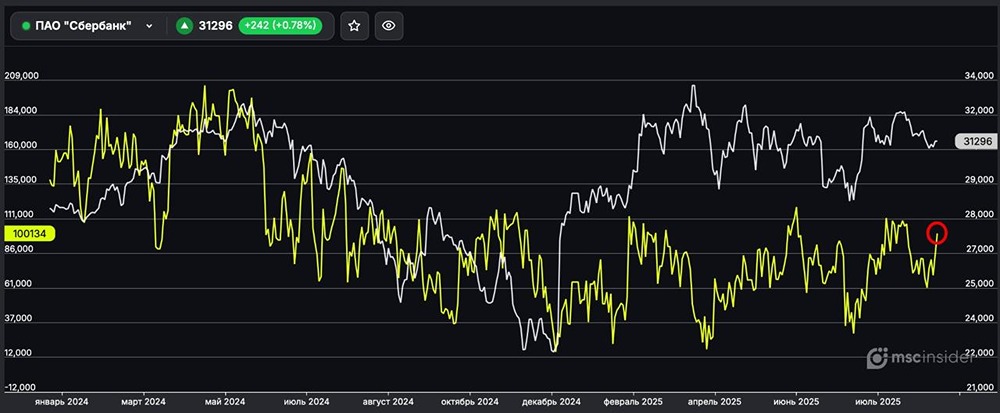Click the green status dot beside Сбербанк
1000x413 pixels.
pyautogui.click(x=26, y=26)
